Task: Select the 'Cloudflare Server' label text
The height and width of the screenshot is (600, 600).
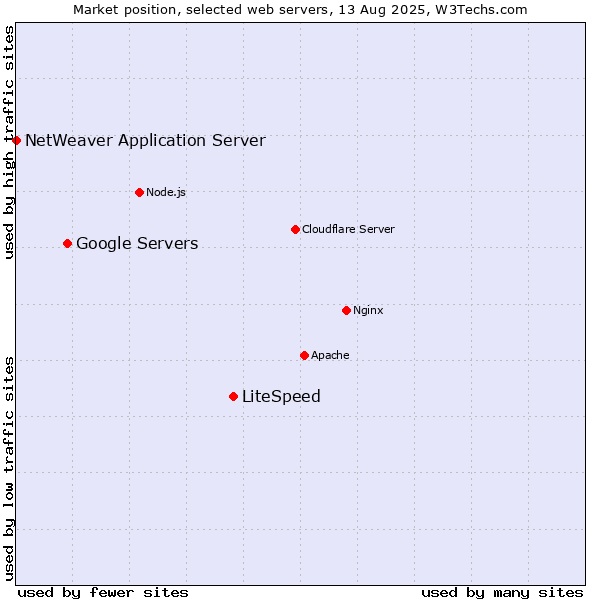Action: coord(348,229)
